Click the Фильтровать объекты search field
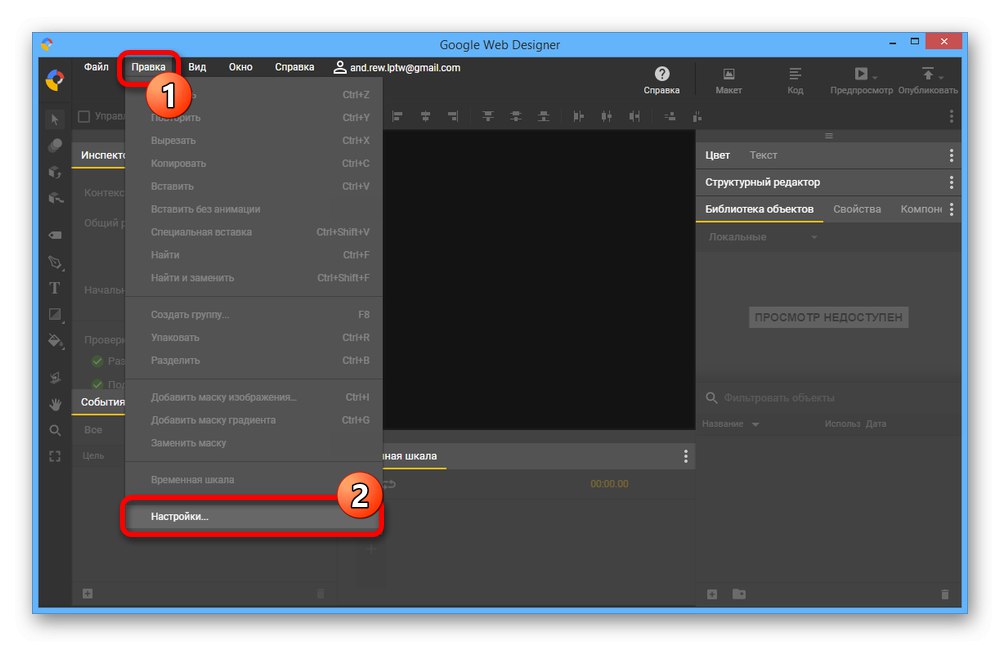1000x646 pixels. (x=829, y=398)
